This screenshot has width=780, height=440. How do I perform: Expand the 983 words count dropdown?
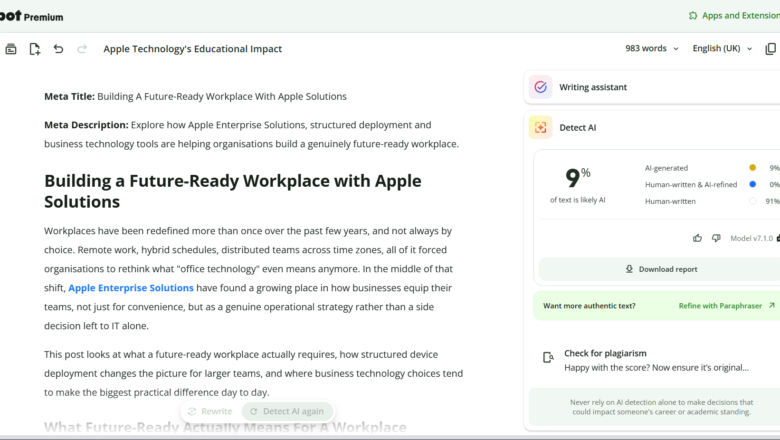[652, 49]
